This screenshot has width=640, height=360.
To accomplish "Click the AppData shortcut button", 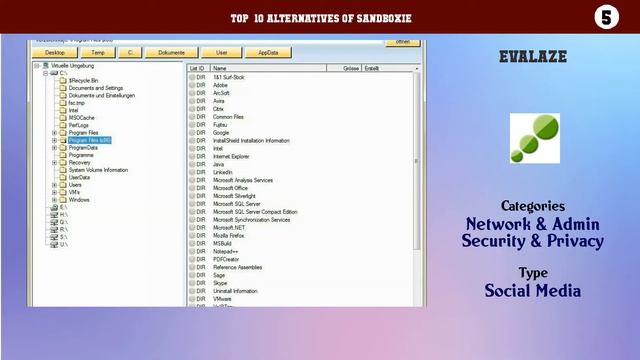I will (268, 53).
